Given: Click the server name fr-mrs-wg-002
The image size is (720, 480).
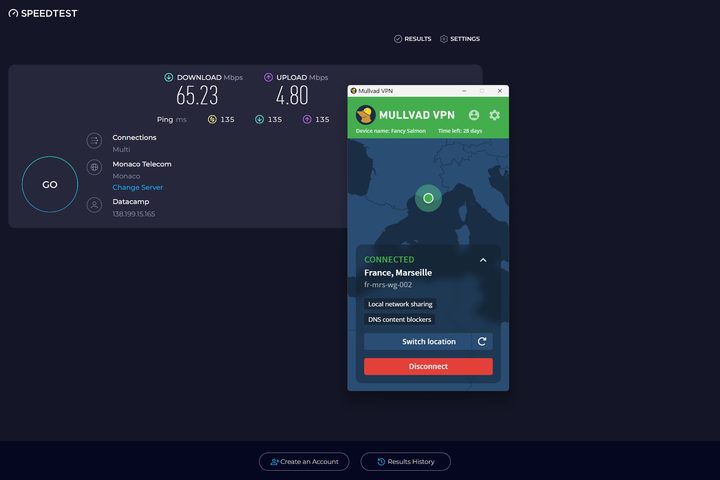Looking at the screenshot, I should point(388,285).
